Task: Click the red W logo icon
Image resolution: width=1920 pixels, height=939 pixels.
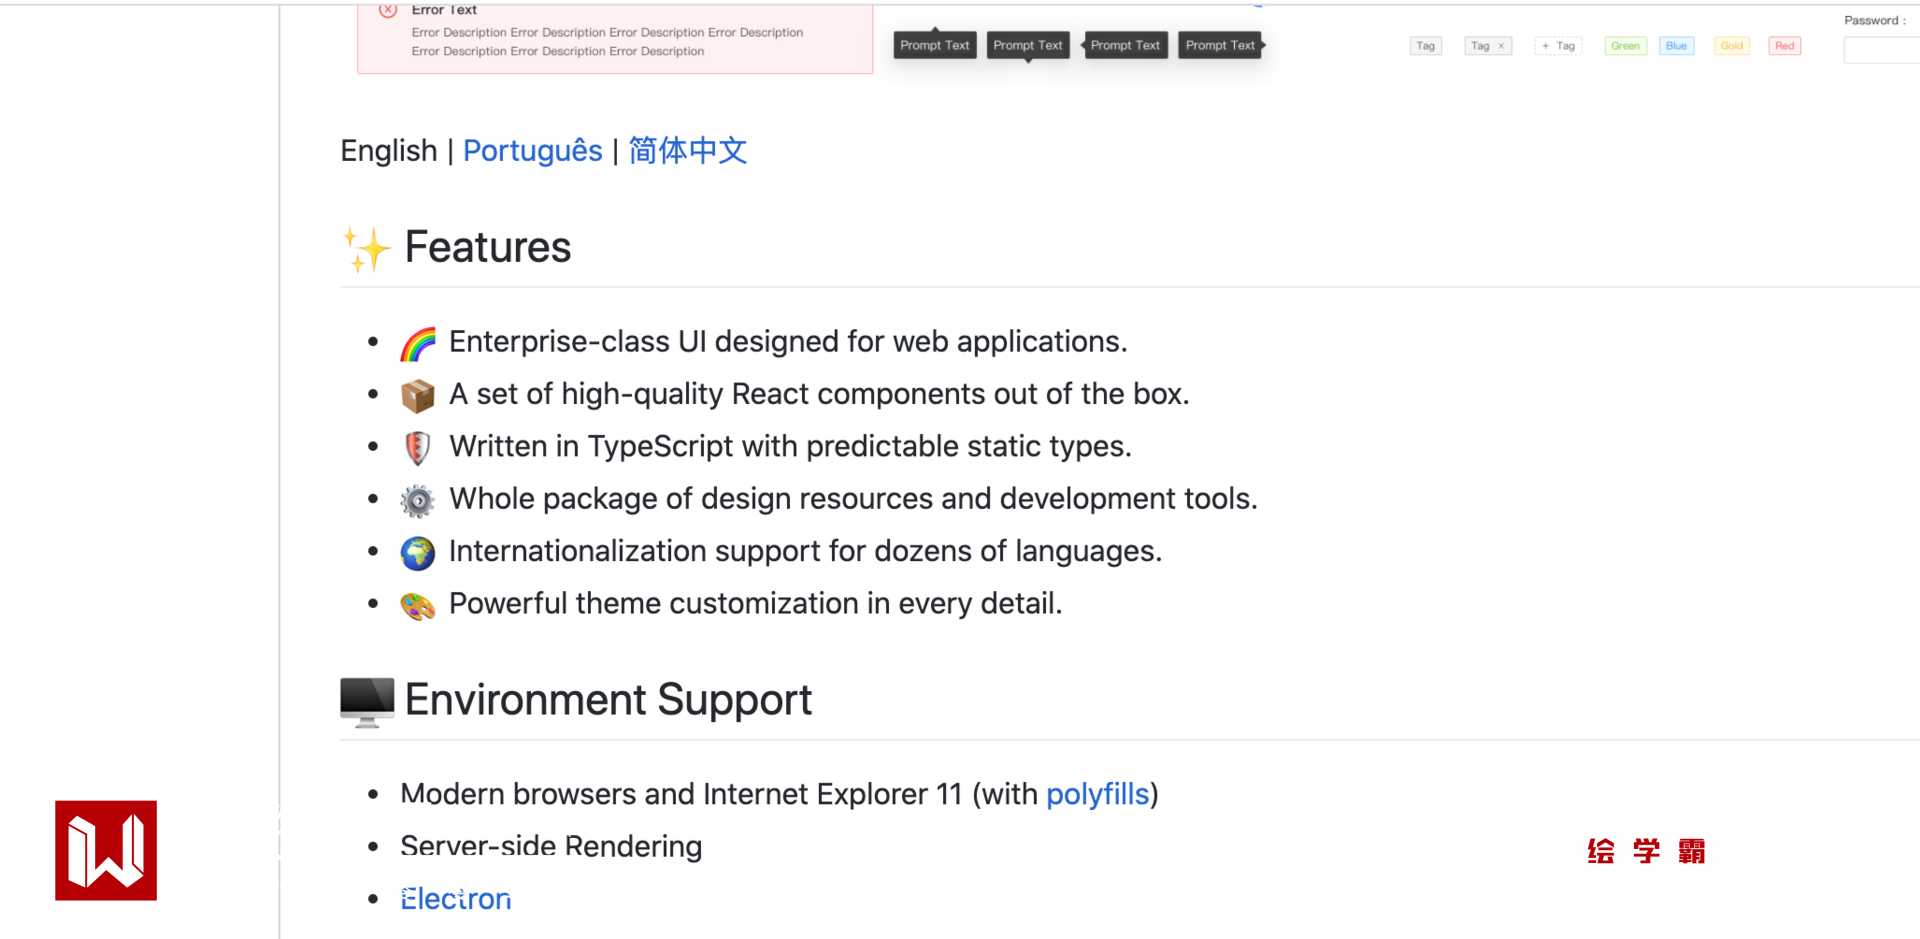Action: (106, 850)
